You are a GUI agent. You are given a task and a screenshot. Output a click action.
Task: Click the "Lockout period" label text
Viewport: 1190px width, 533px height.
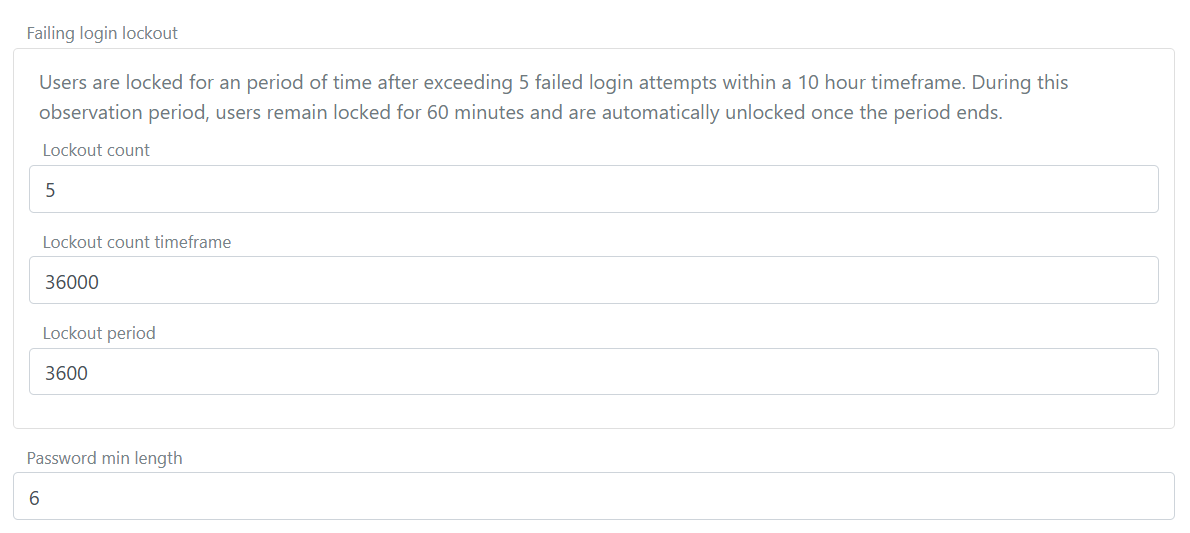click(99, 333)
